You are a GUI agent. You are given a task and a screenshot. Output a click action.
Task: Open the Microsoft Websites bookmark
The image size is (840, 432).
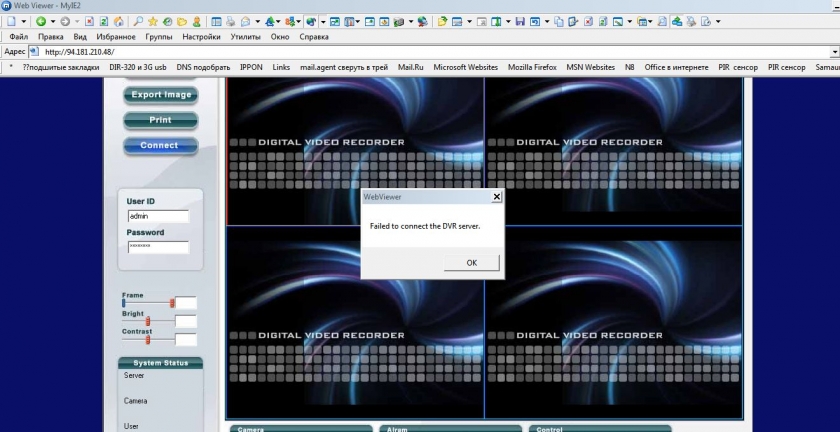[466, 68]
